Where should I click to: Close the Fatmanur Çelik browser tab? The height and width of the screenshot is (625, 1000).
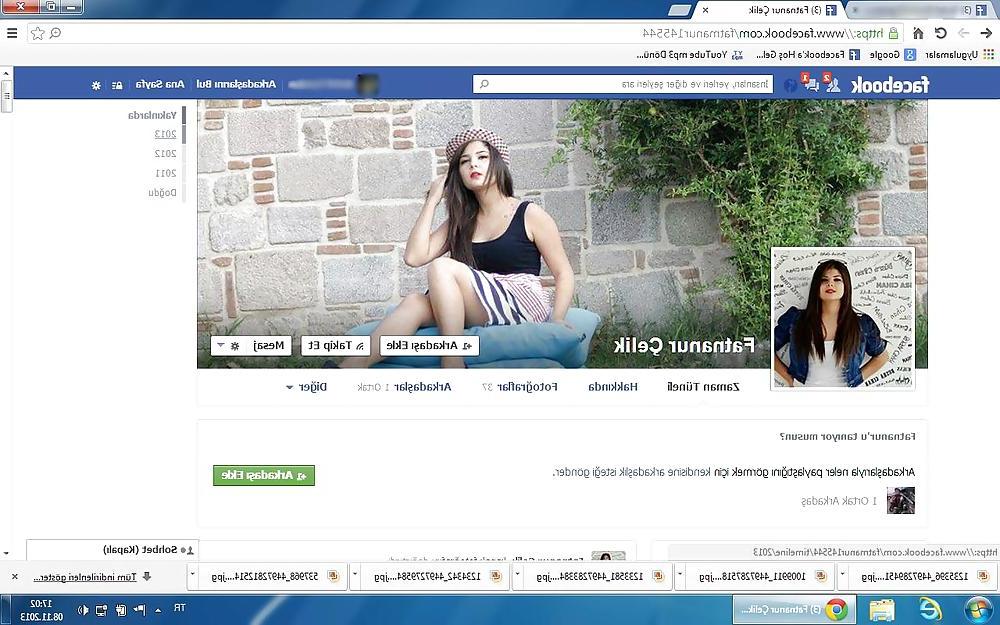click(705, 10)
